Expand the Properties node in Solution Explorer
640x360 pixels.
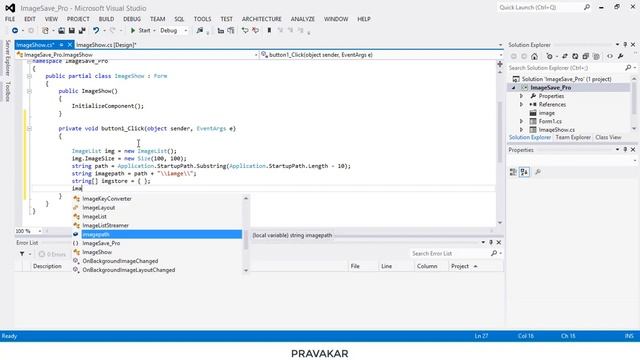[521, 96]
